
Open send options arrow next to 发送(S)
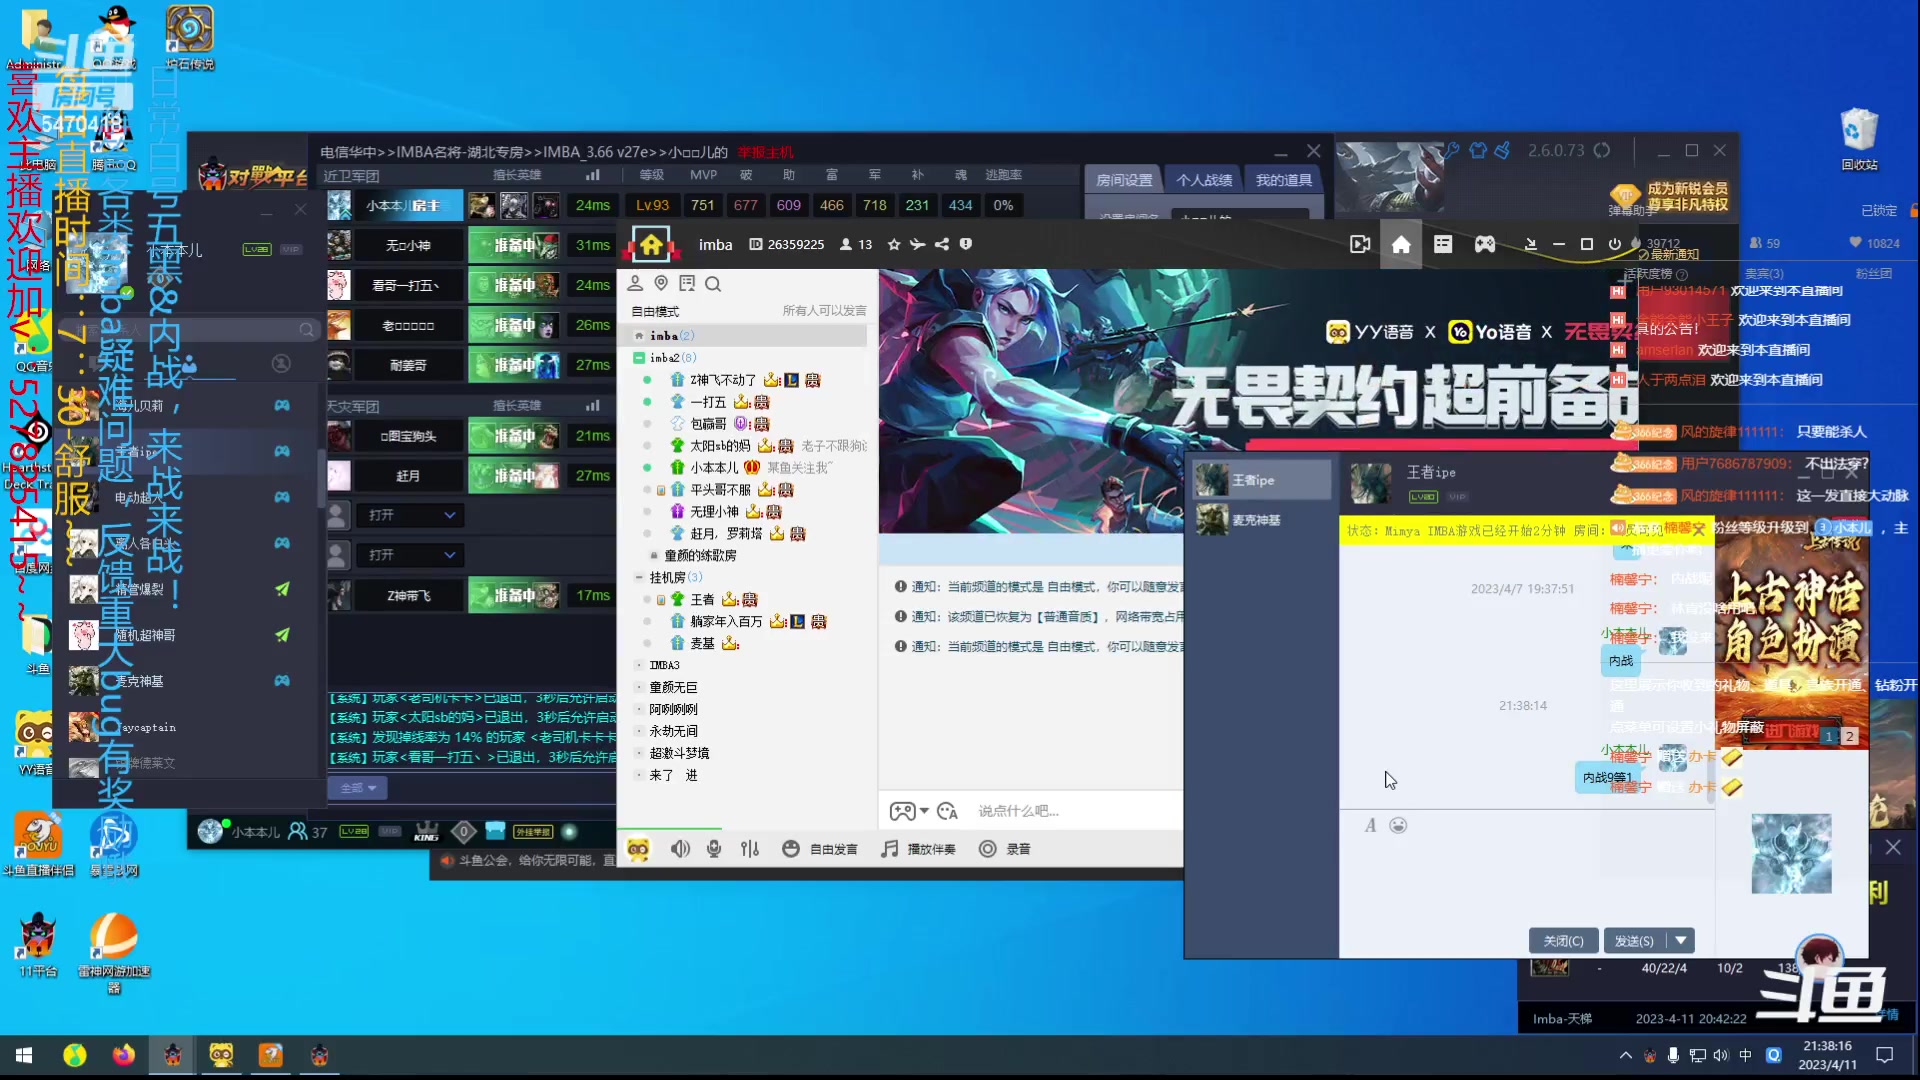click(x=1681, y=940)
